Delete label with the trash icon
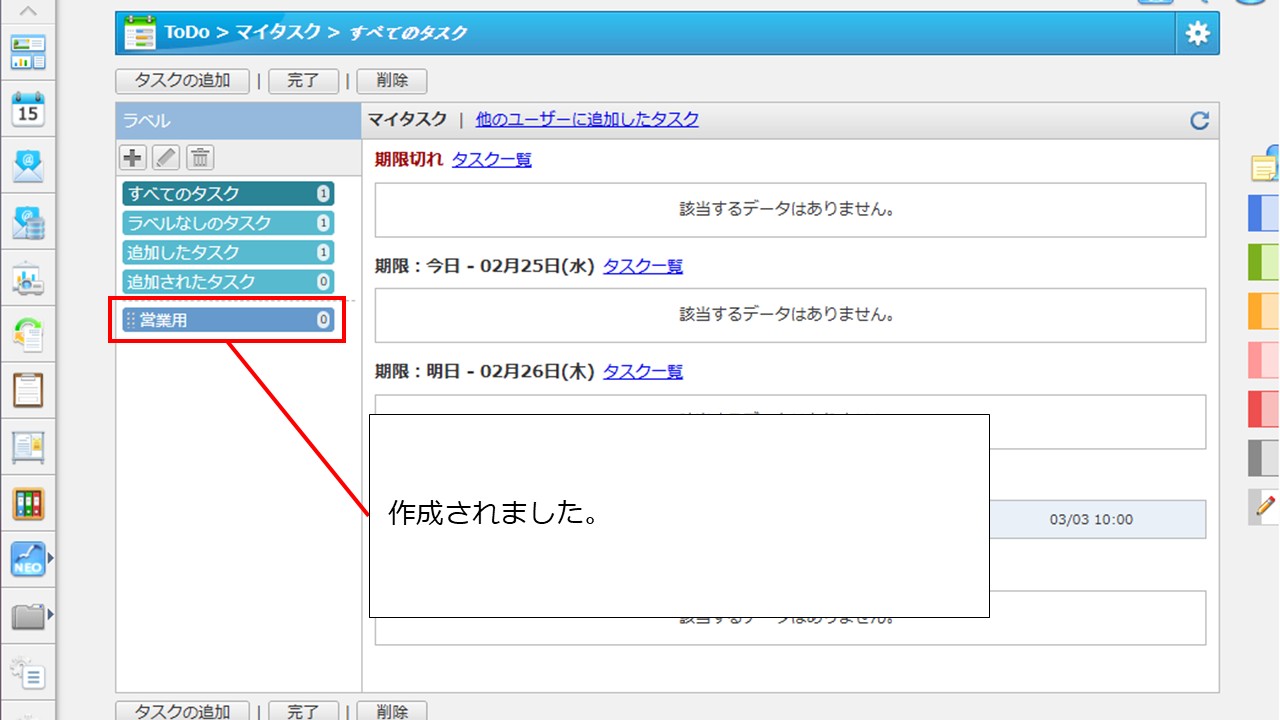1280x720 pixels. pyautogui.click(x=200, y=157)
